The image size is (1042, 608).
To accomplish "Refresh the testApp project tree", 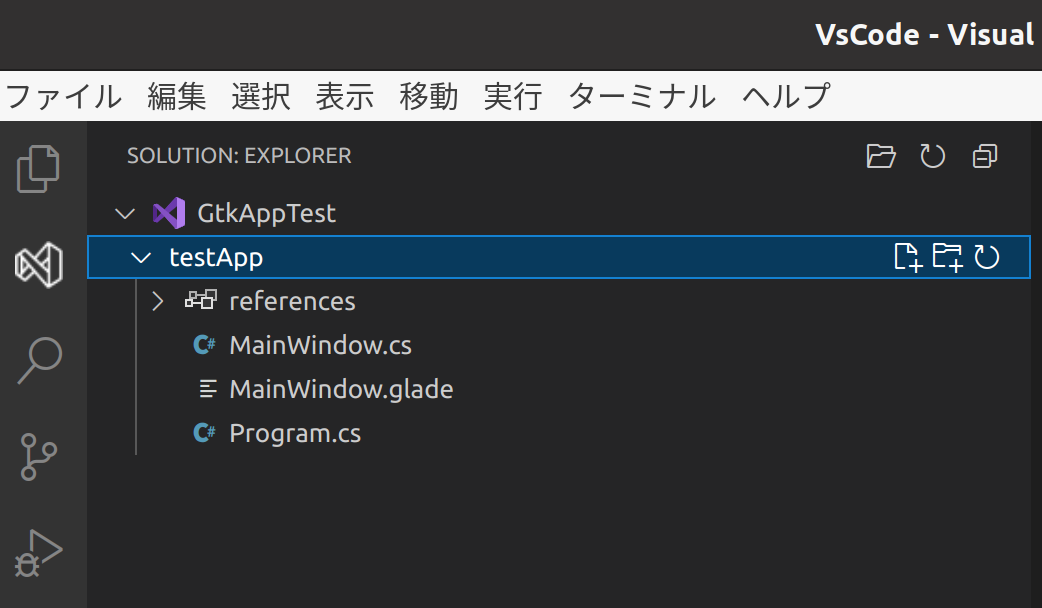I will click(987, 257).
